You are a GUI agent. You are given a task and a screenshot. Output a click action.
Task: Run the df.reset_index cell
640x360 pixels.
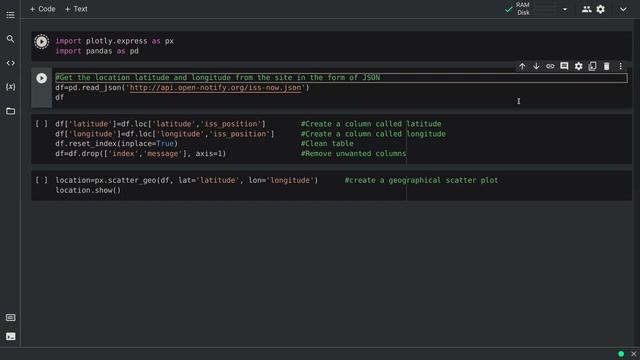[x=41, y=124]
